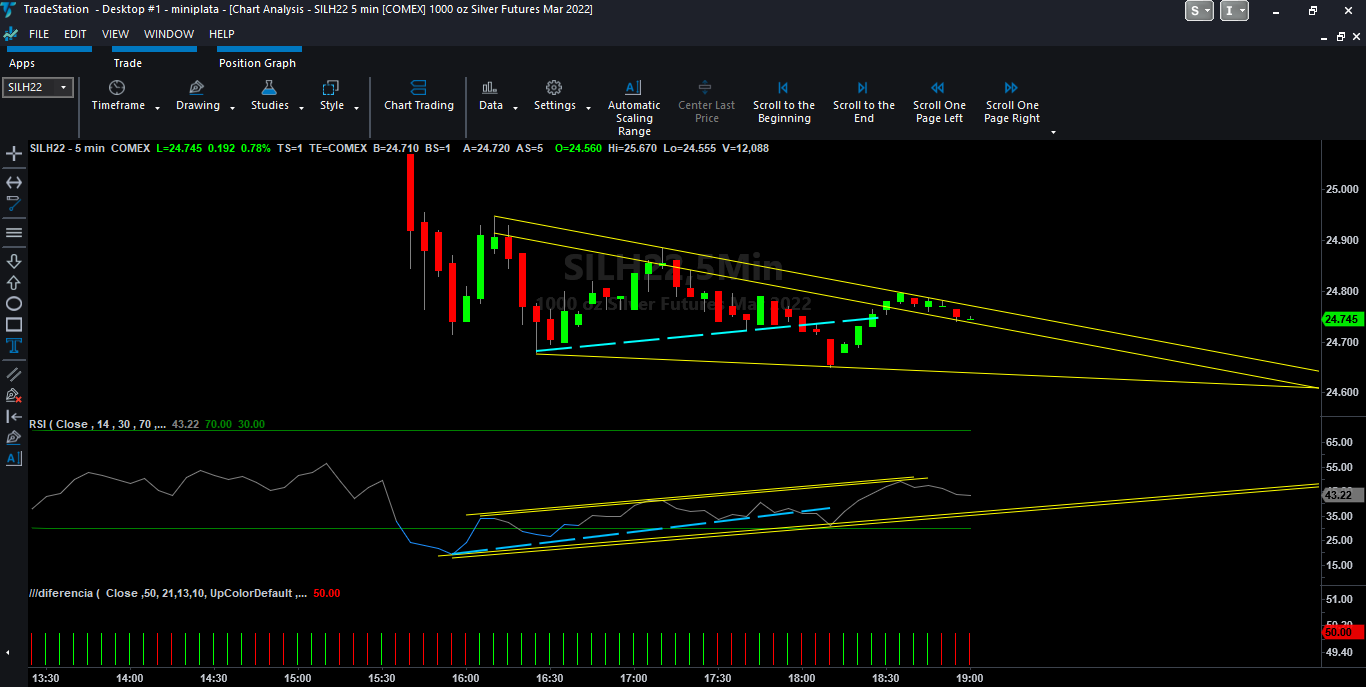Open the FILE menu
The image size is (1366, 687).
click(x=39, y=34)
